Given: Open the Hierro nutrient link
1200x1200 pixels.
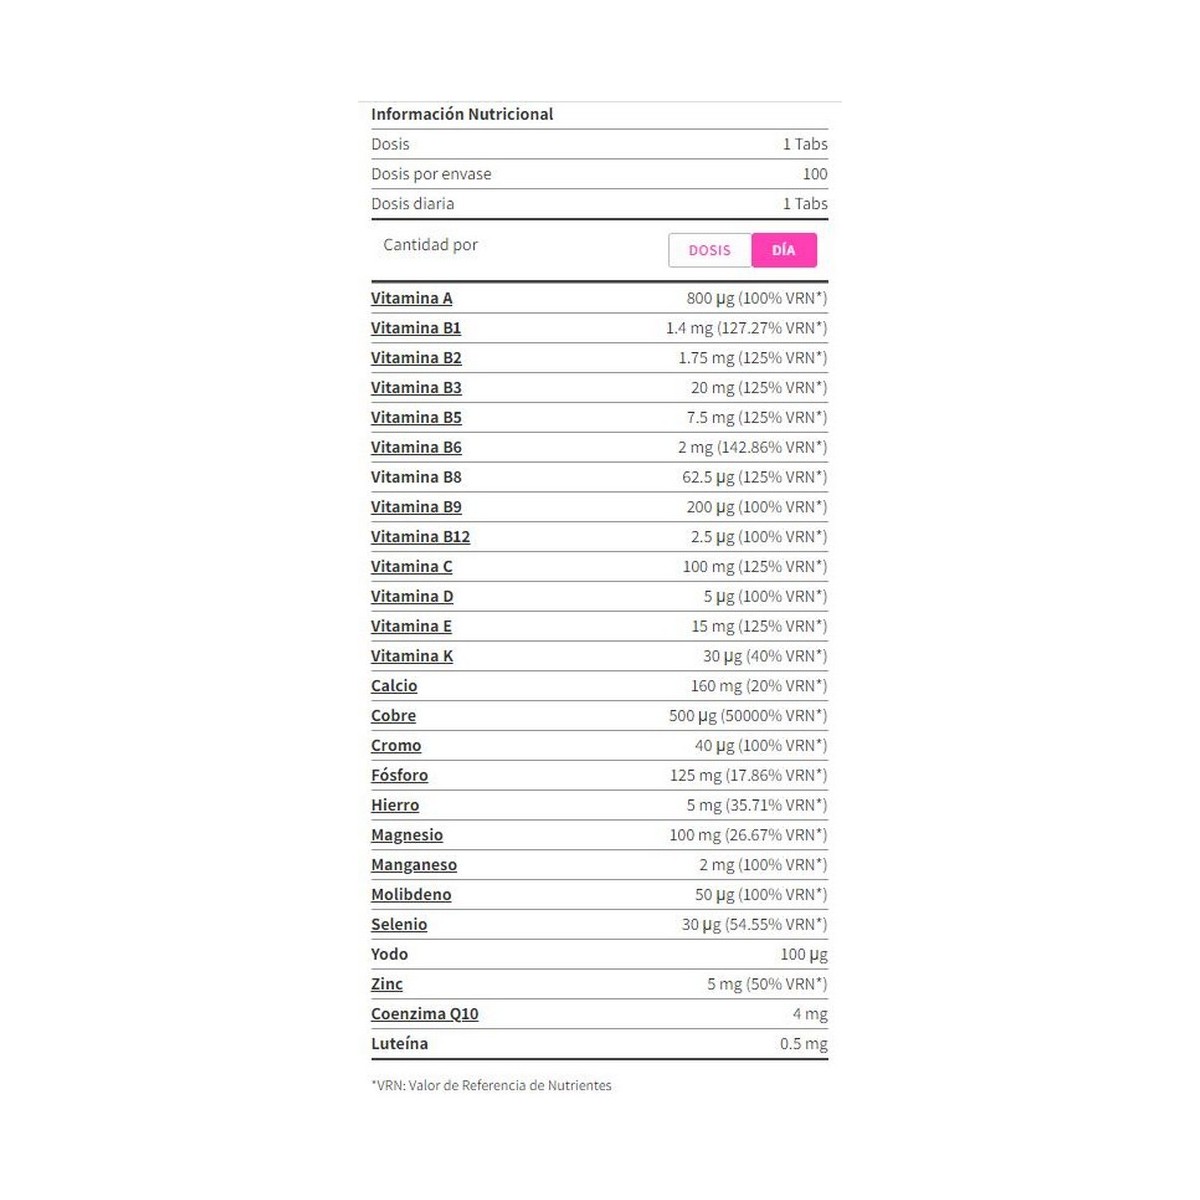Looking at the screenshot, I should [395, 806].
